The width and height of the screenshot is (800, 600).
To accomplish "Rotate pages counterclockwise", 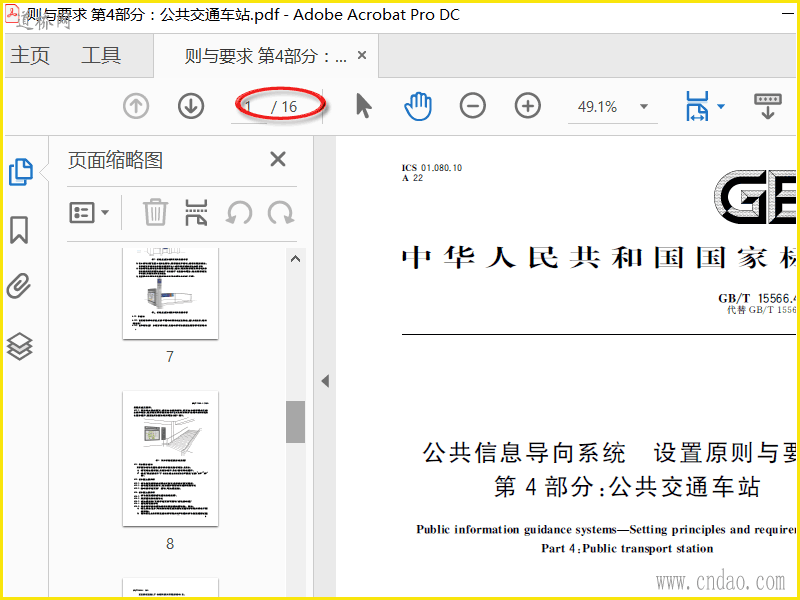I will point(239,212).
